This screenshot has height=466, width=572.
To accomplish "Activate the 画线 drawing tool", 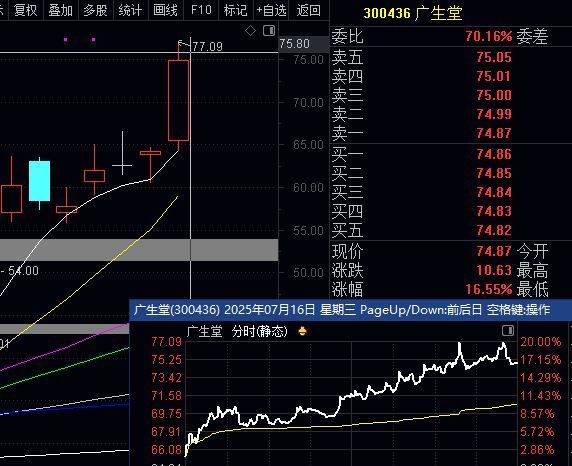I will point(166,10).
